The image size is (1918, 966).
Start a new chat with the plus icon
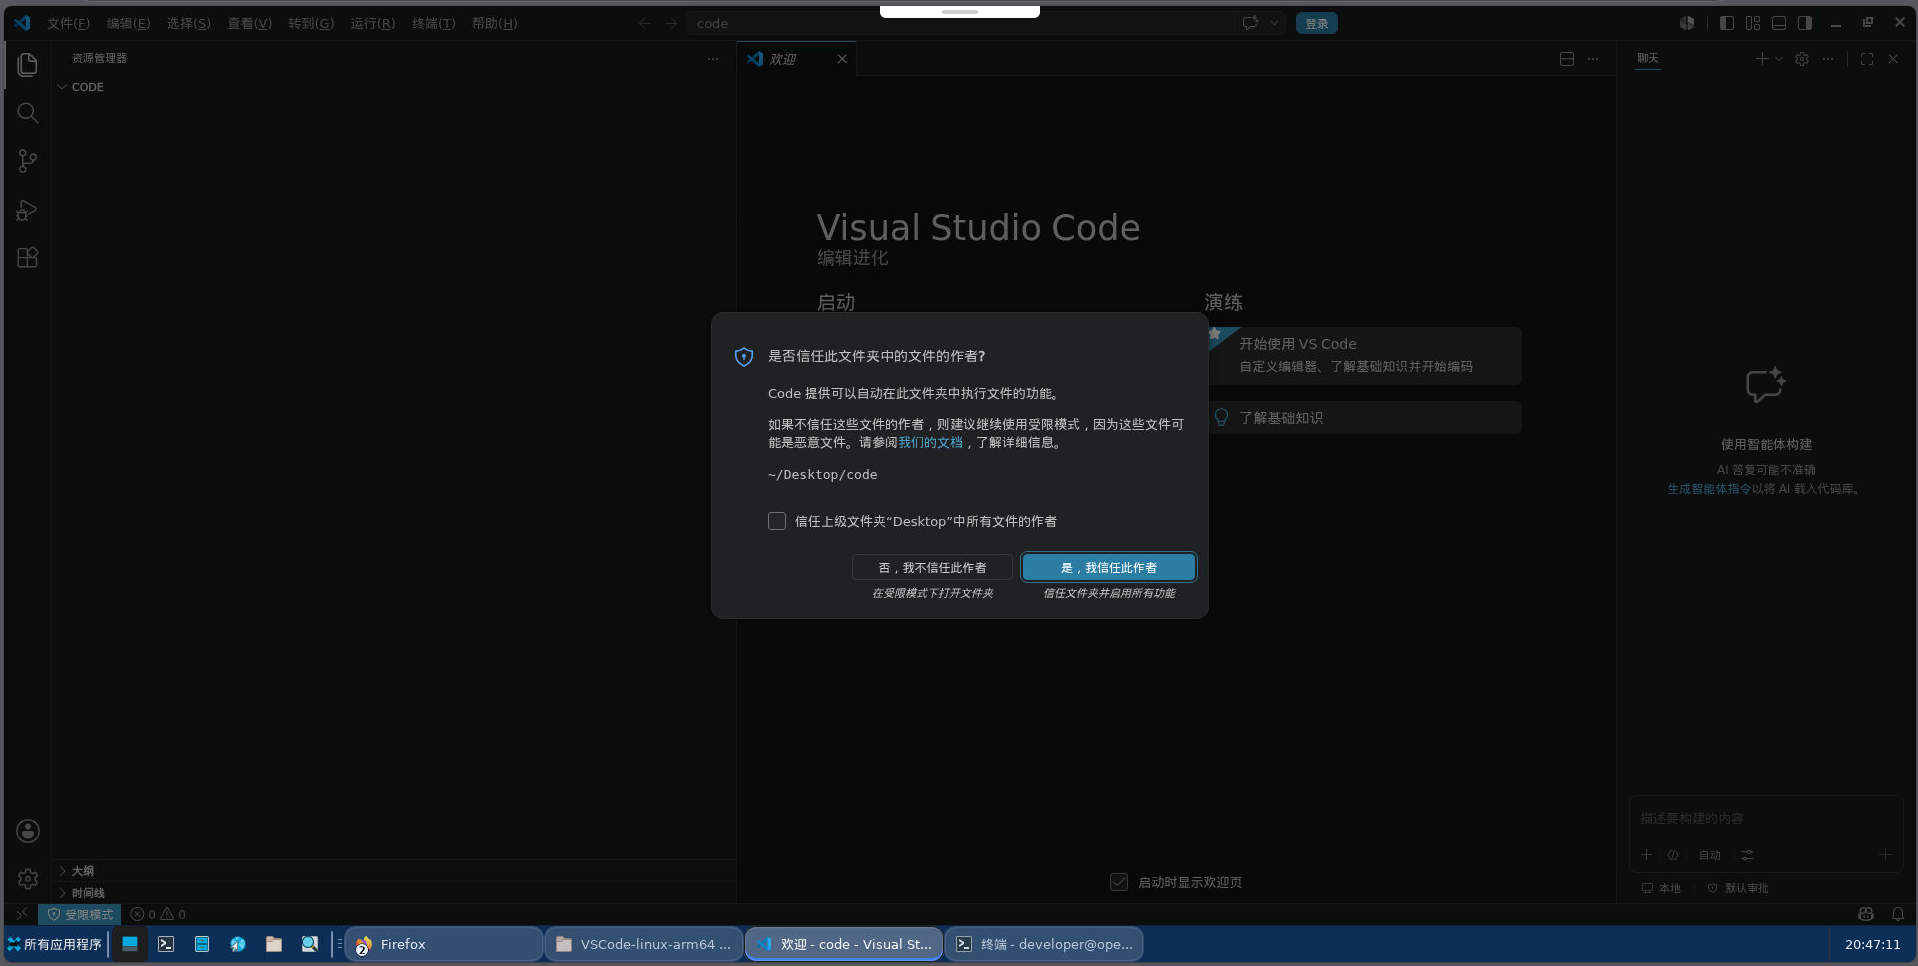[1762, 59]
